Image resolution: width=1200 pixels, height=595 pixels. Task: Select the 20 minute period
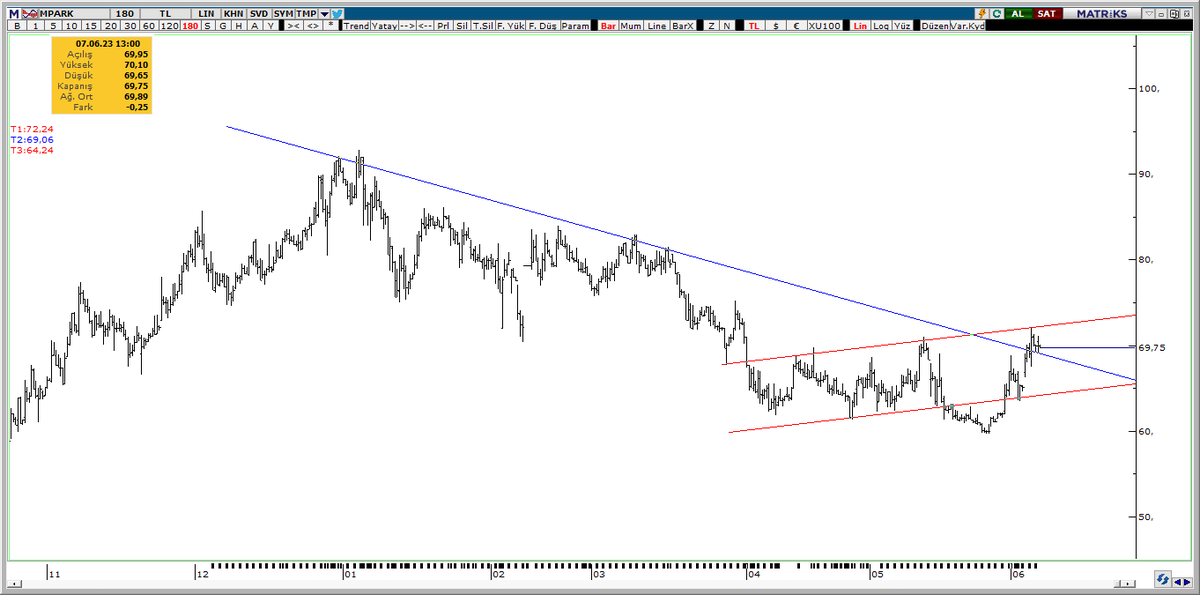click(110, 26)
